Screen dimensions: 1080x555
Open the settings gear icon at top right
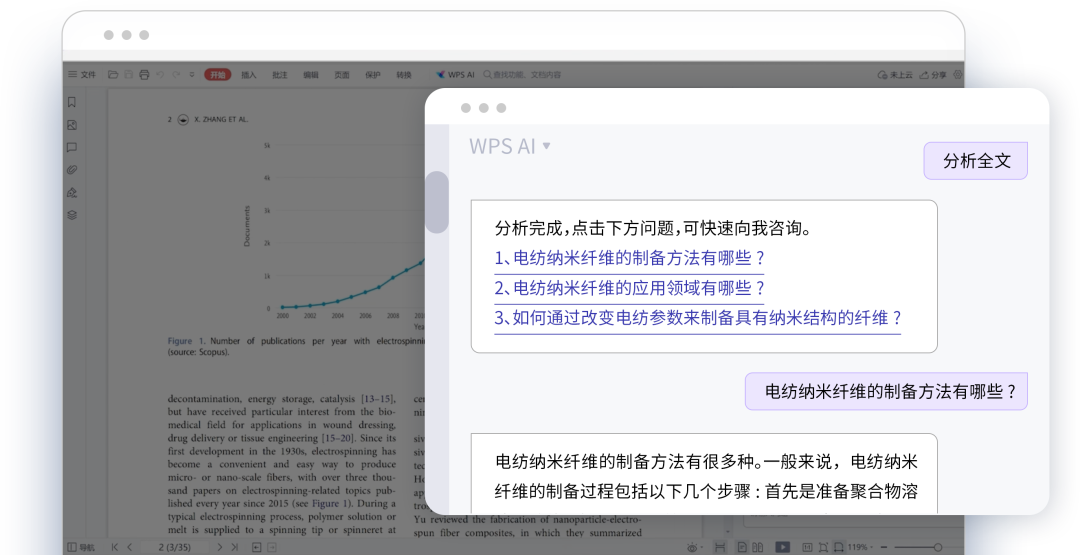coord(957,74)
